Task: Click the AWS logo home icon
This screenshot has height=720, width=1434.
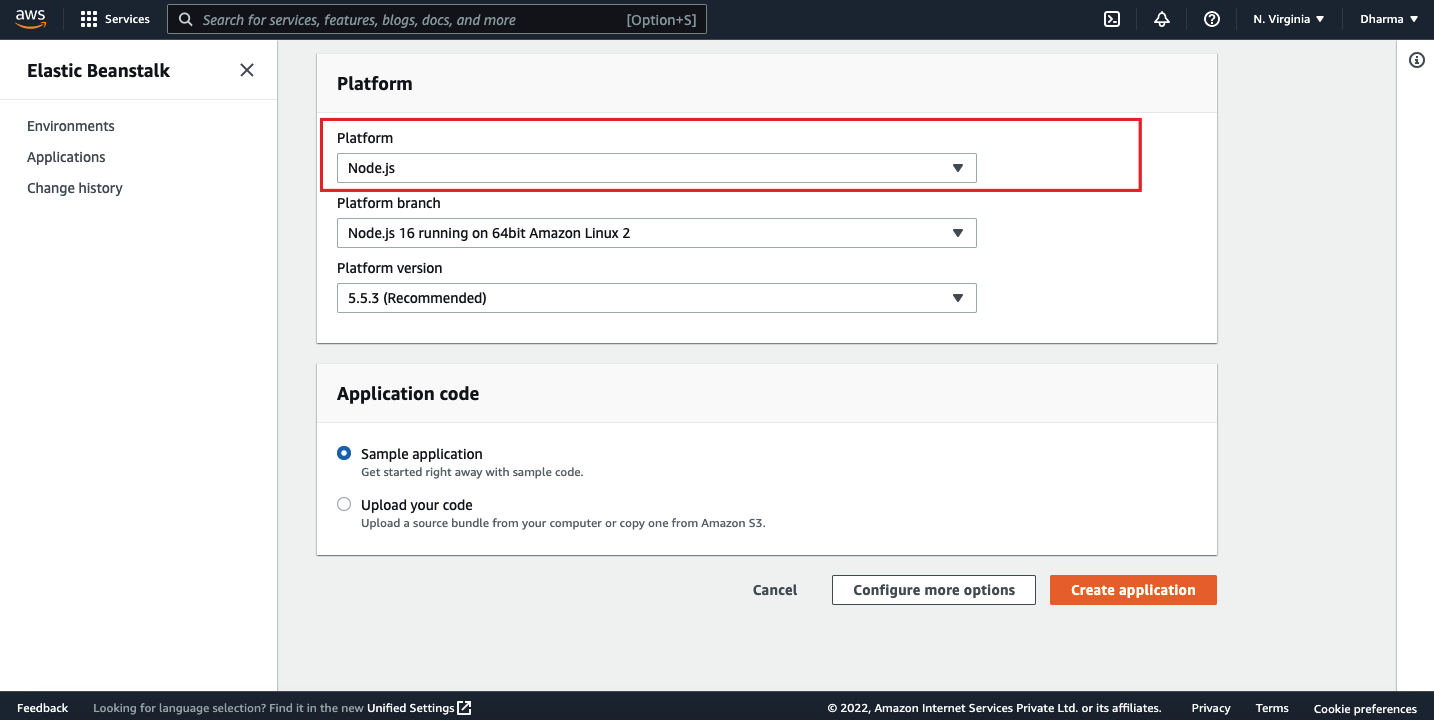Action: (x=30, y=19)
